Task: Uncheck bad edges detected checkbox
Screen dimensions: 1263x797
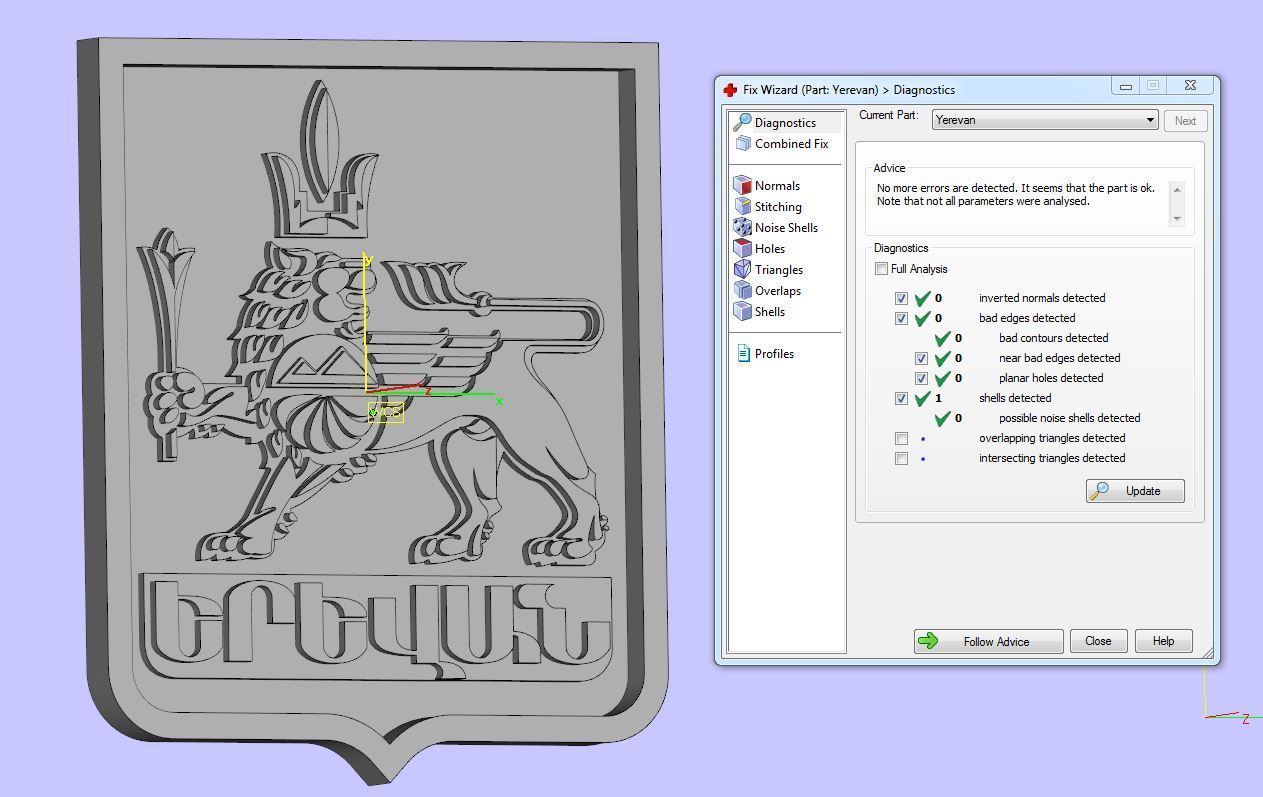Action: [x=901, y=318]
